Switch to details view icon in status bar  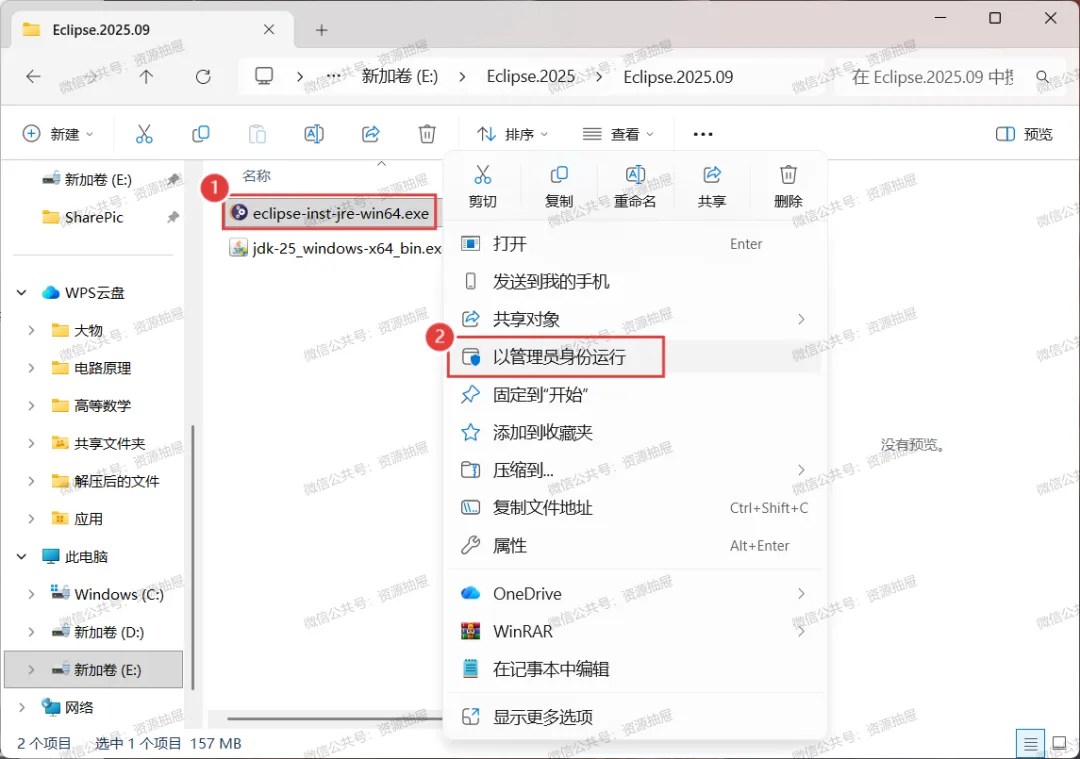click(1030, 744)
